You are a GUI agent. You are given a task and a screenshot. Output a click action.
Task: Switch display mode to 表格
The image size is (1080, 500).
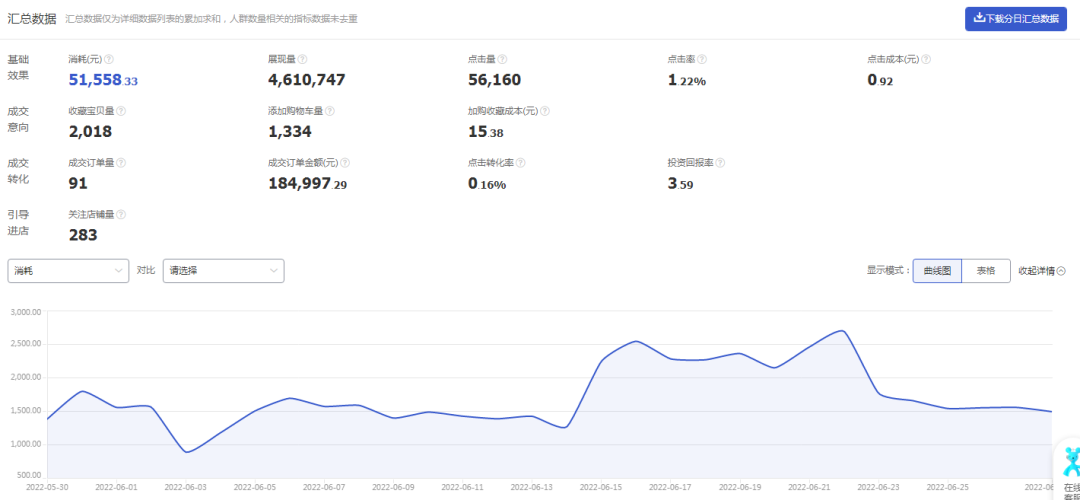pyautogui.click(x=986, y=271)
